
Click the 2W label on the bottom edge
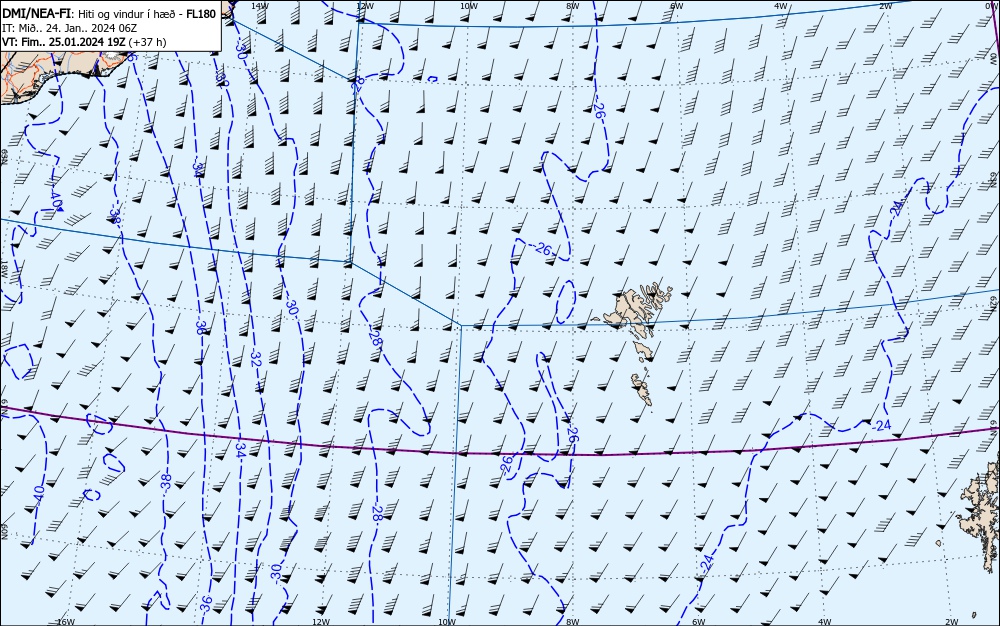[952, 622]
